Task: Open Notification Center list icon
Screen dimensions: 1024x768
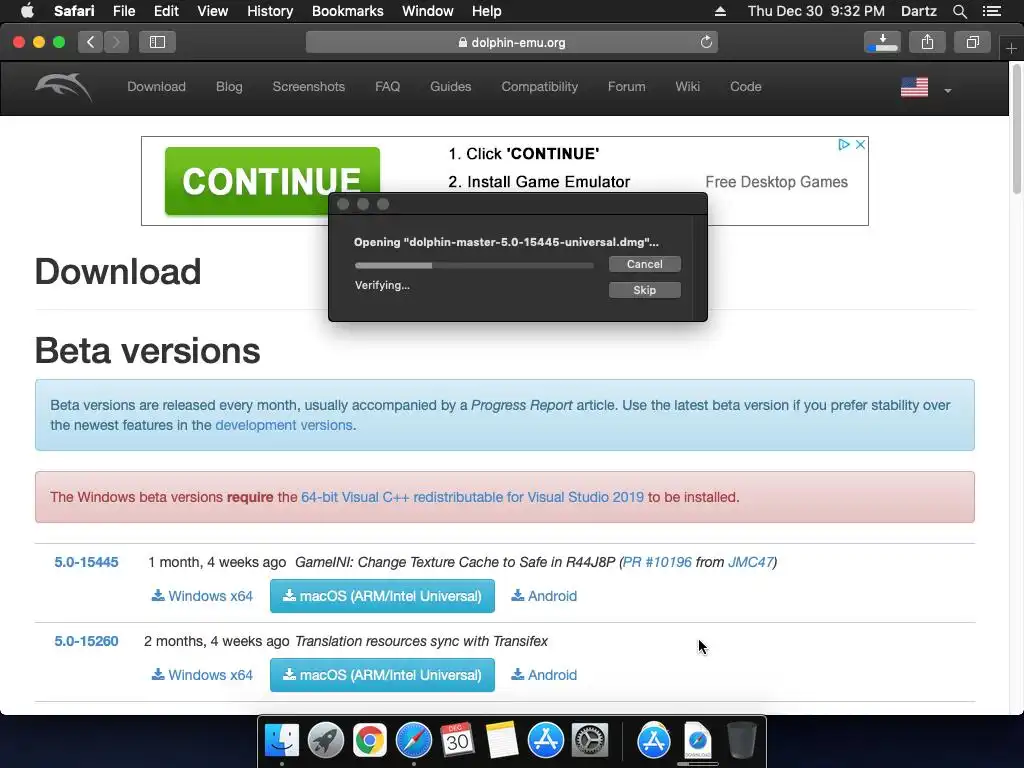Action: pyautogui.click(x=991, y=11)
